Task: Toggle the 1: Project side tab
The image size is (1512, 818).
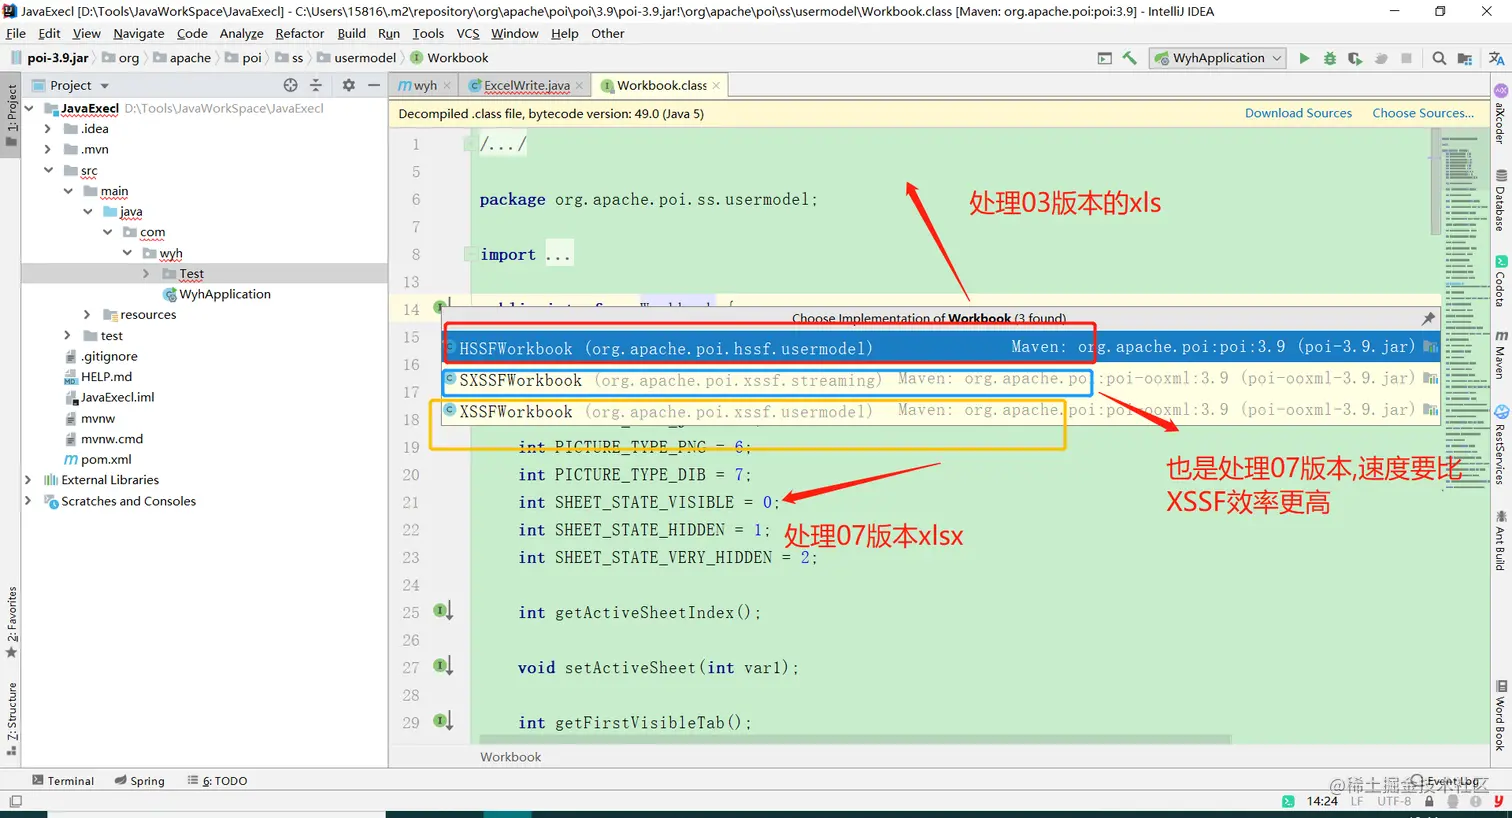Action: [11, 115]
